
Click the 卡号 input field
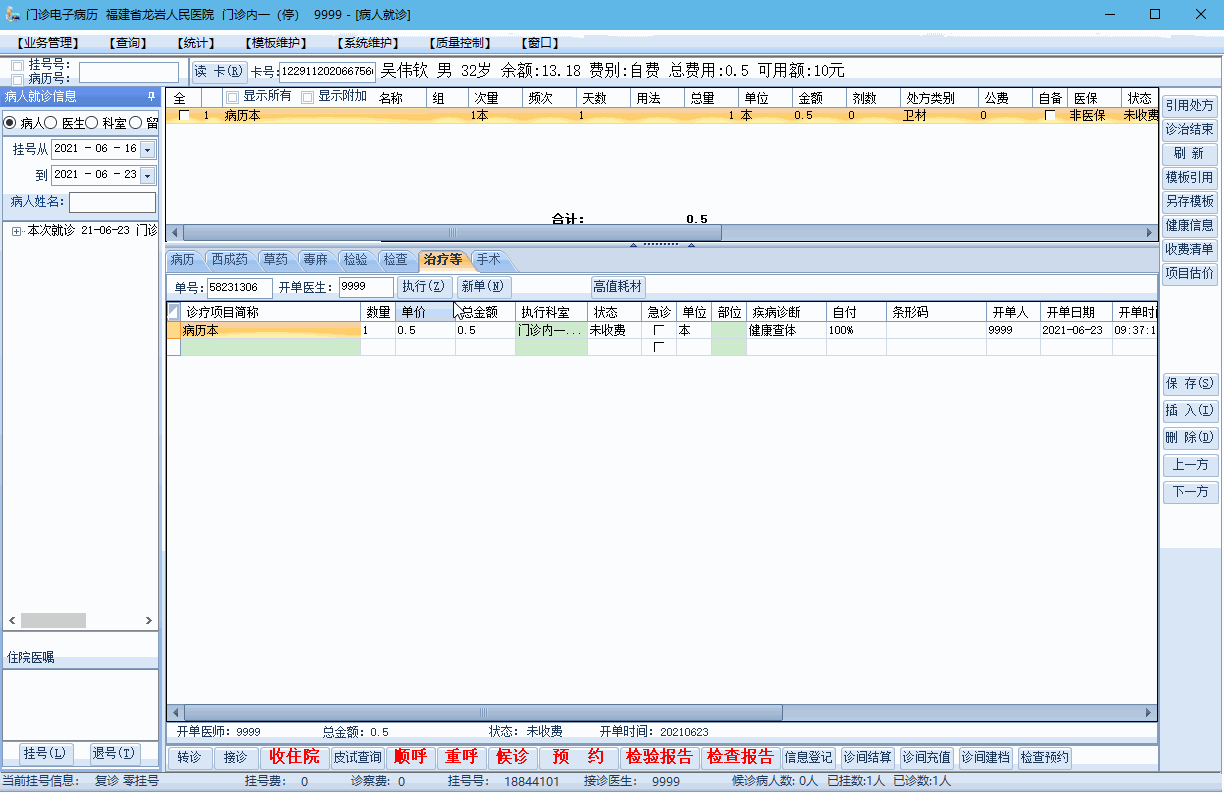tap(327, 71)
